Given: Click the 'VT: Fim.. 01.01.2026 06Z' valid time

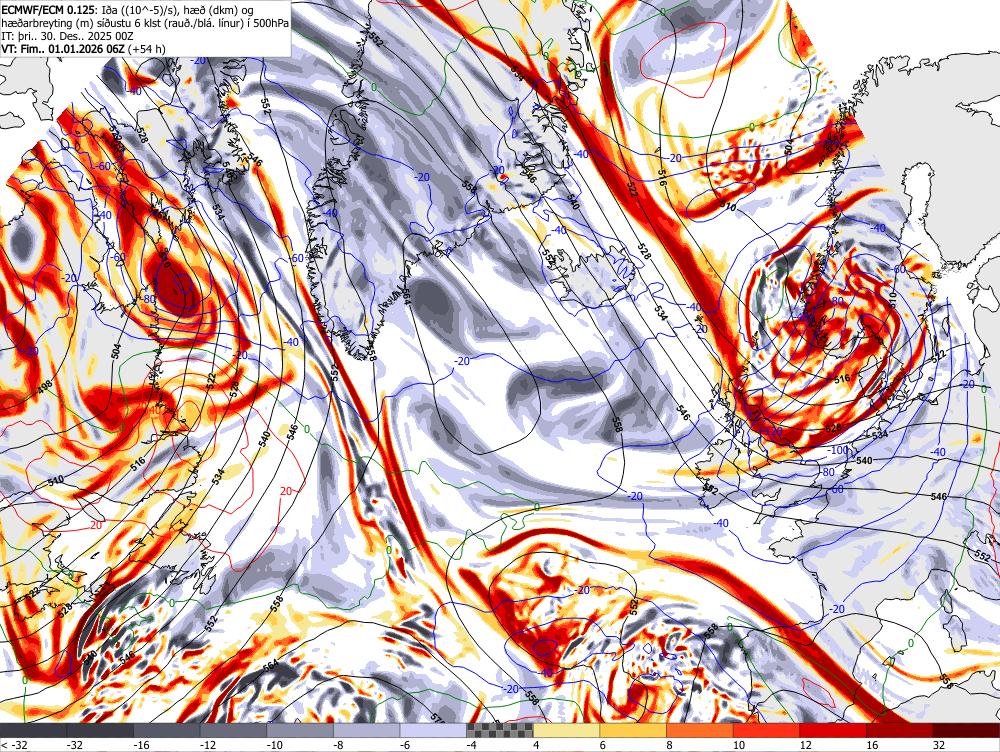Looking at the screenshot, I should click(x=63, y=48).
